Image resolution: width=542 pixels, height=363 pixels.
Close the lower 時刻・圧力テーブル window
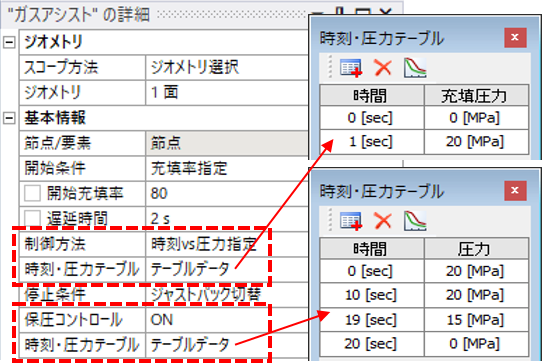(x=515, y=190)
